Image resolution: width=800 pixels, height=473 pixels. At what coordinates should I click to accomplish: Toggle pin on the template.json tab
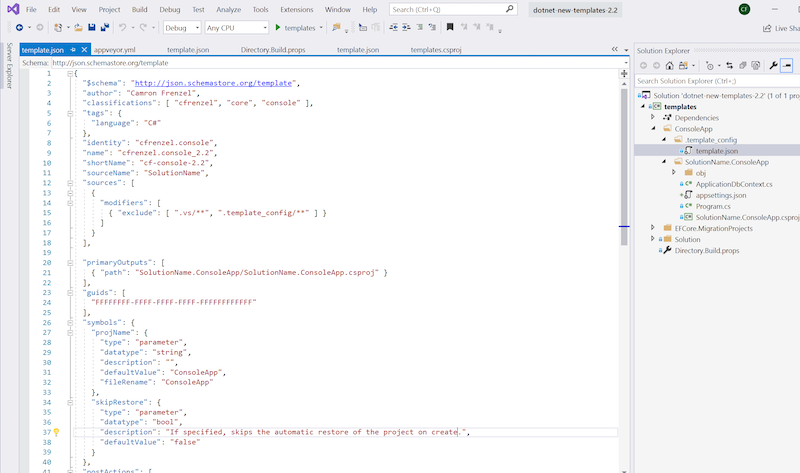tap(73, 49)
